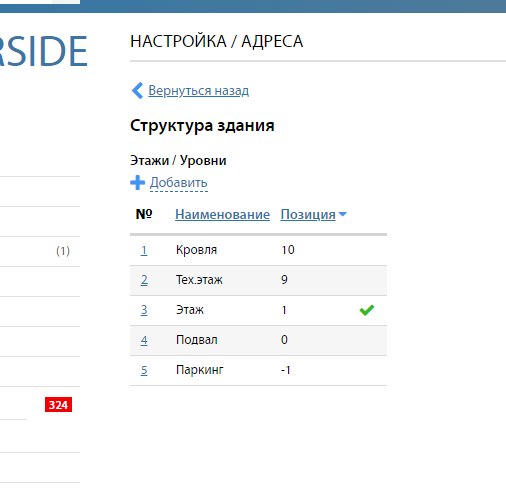The height and width of the screenshot is (489, 506).
Task: Open row number 5 link
Action: coord(144,370)
